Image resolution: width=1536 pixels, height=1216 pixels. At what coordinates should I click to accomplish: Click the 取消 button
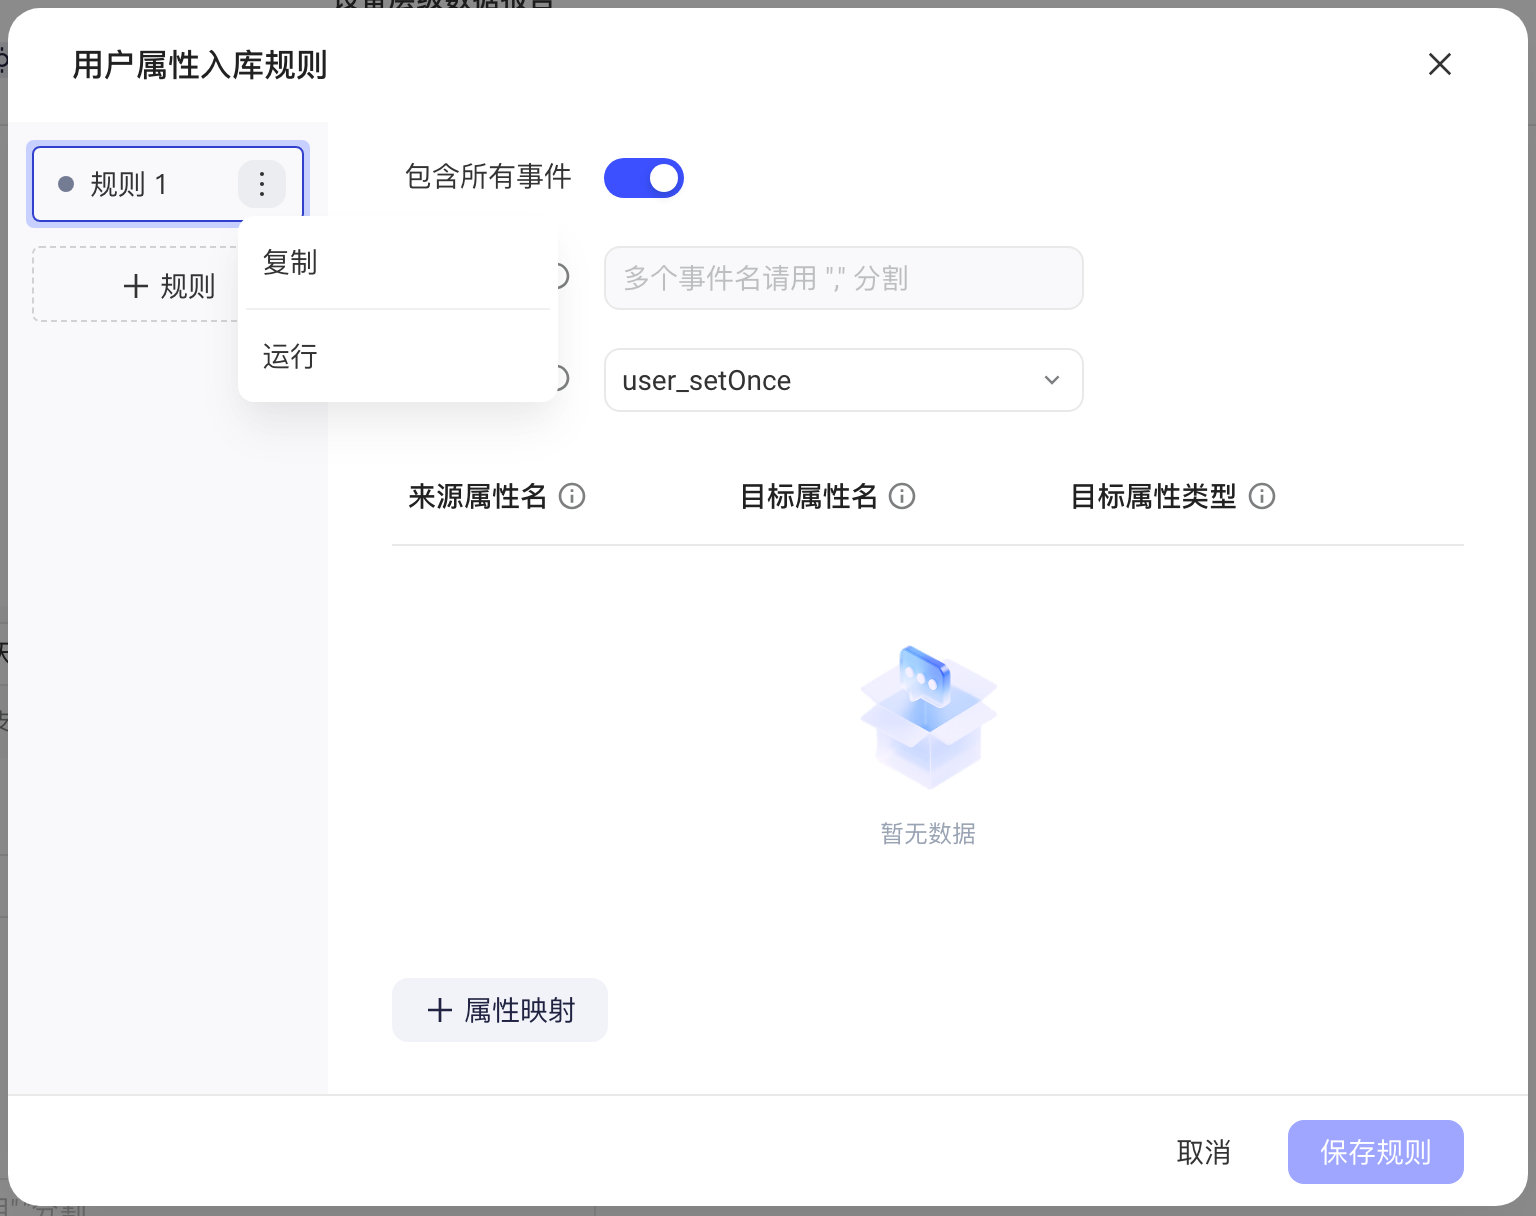[x=1204, y=1152]
